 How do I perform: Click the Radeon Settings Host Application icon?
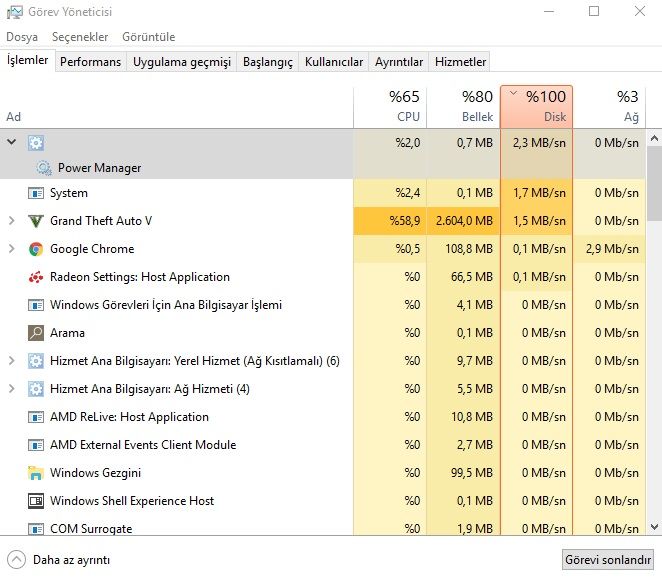[x=36, y=277]
